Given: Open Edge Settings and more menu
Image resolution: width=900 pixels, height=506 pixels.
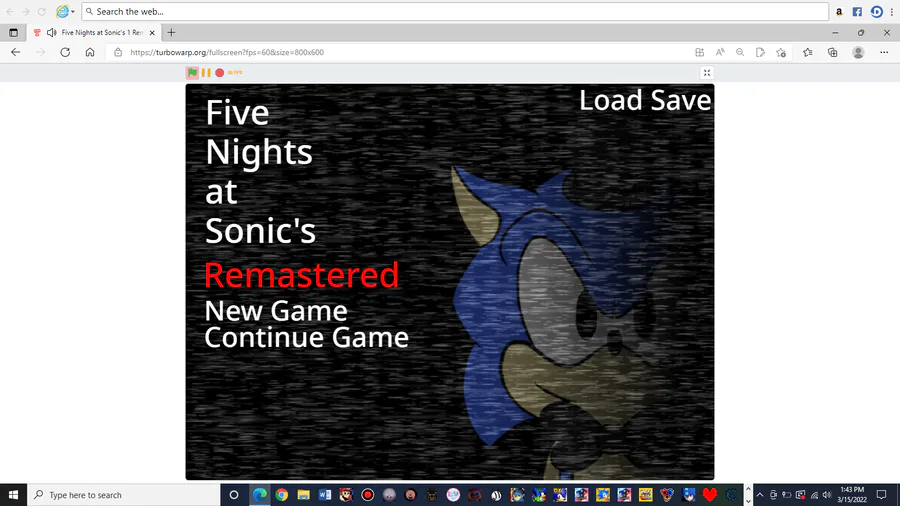Looking at the screenshot, I should (x=884, y=52).
